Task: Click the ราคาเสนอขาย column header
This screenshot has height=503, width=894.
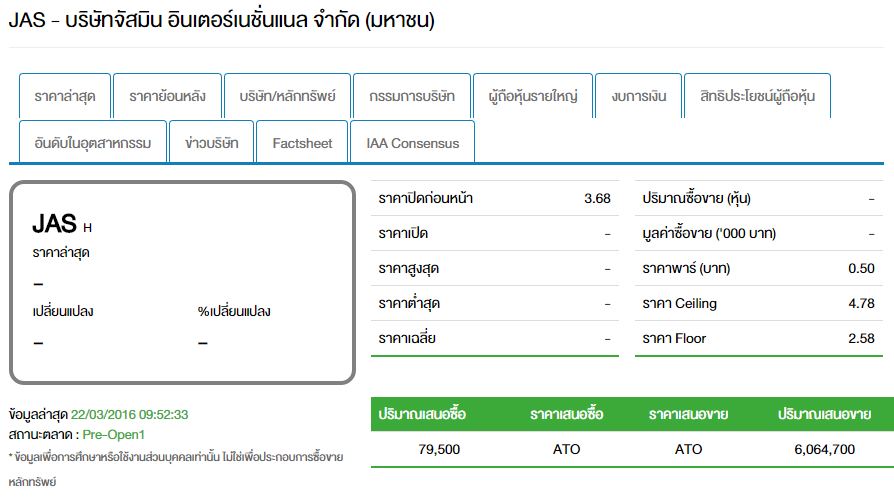Action: click(688, 414)
